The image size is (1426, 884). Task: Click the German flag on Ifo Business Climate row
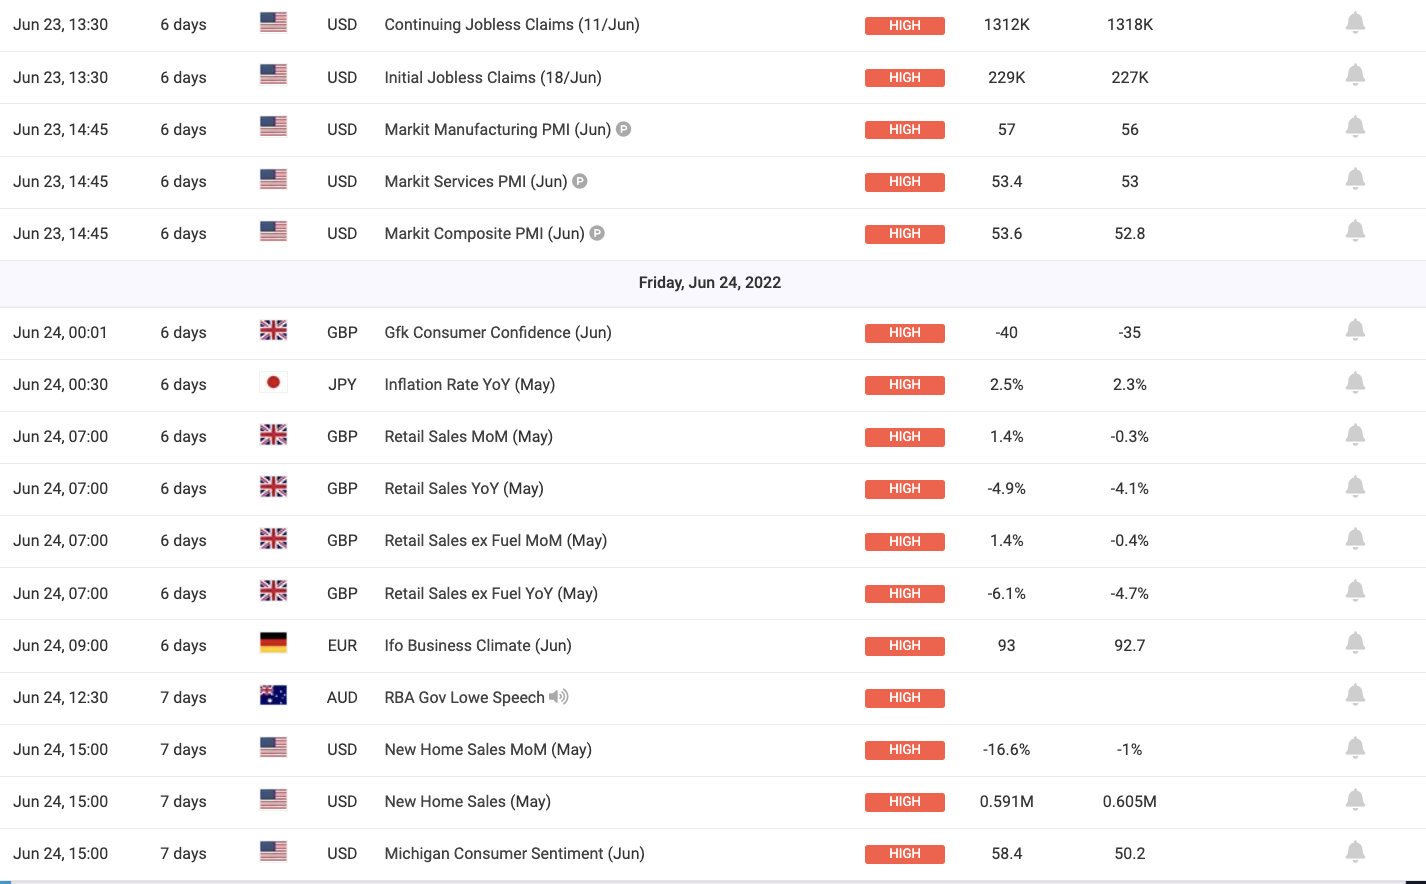click(x=273, y=643)
